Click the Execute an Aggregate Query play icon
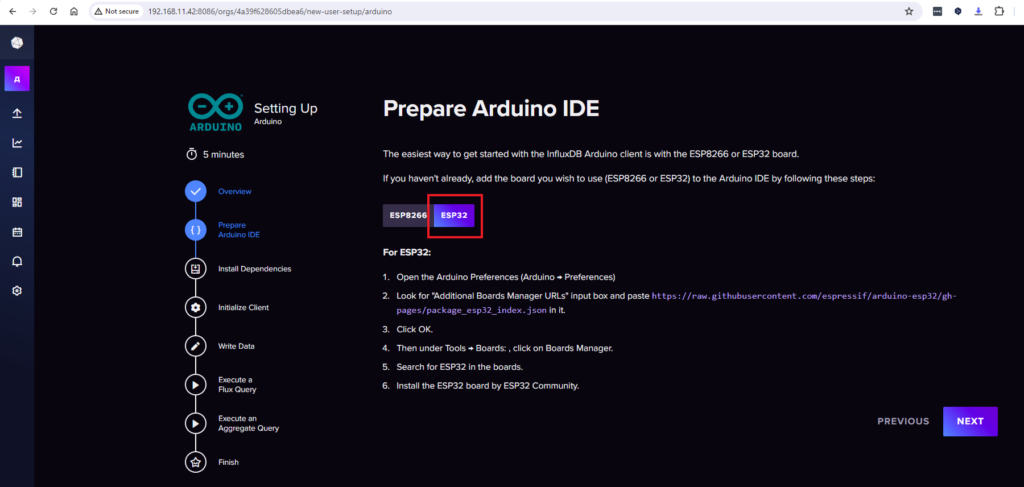Image resolution: width=1024 pixels, height=487 pixels. click(x=195, y=423)
